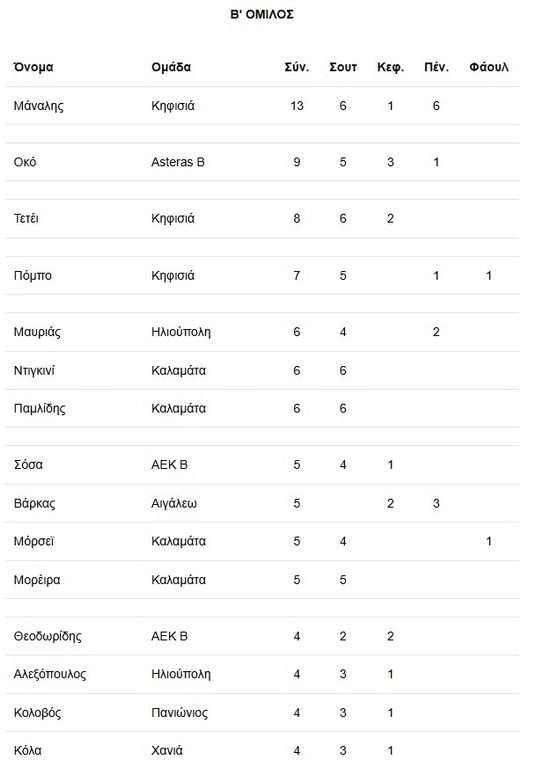Click the Πέν. column header
The image size is (543, 768).
click(436, 67)
